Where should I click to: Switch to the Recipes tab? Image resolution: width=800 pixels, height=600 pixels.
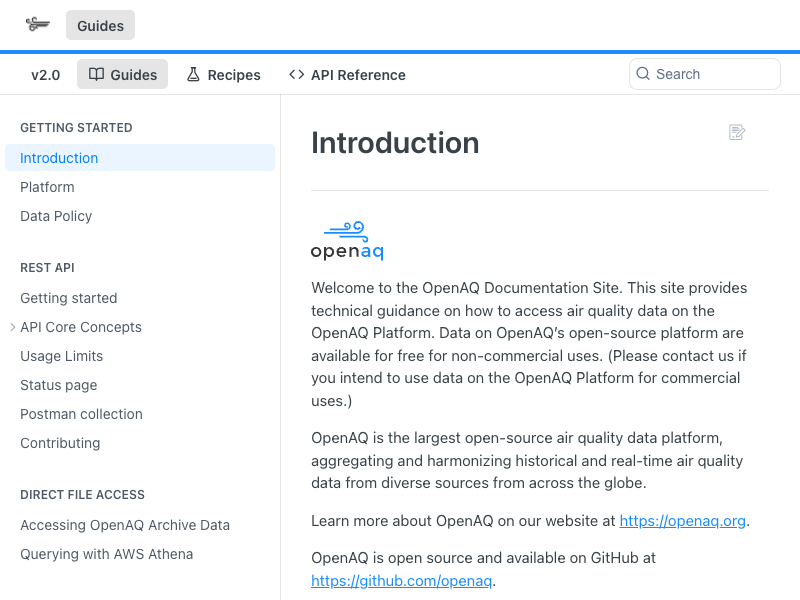point(223,74)
